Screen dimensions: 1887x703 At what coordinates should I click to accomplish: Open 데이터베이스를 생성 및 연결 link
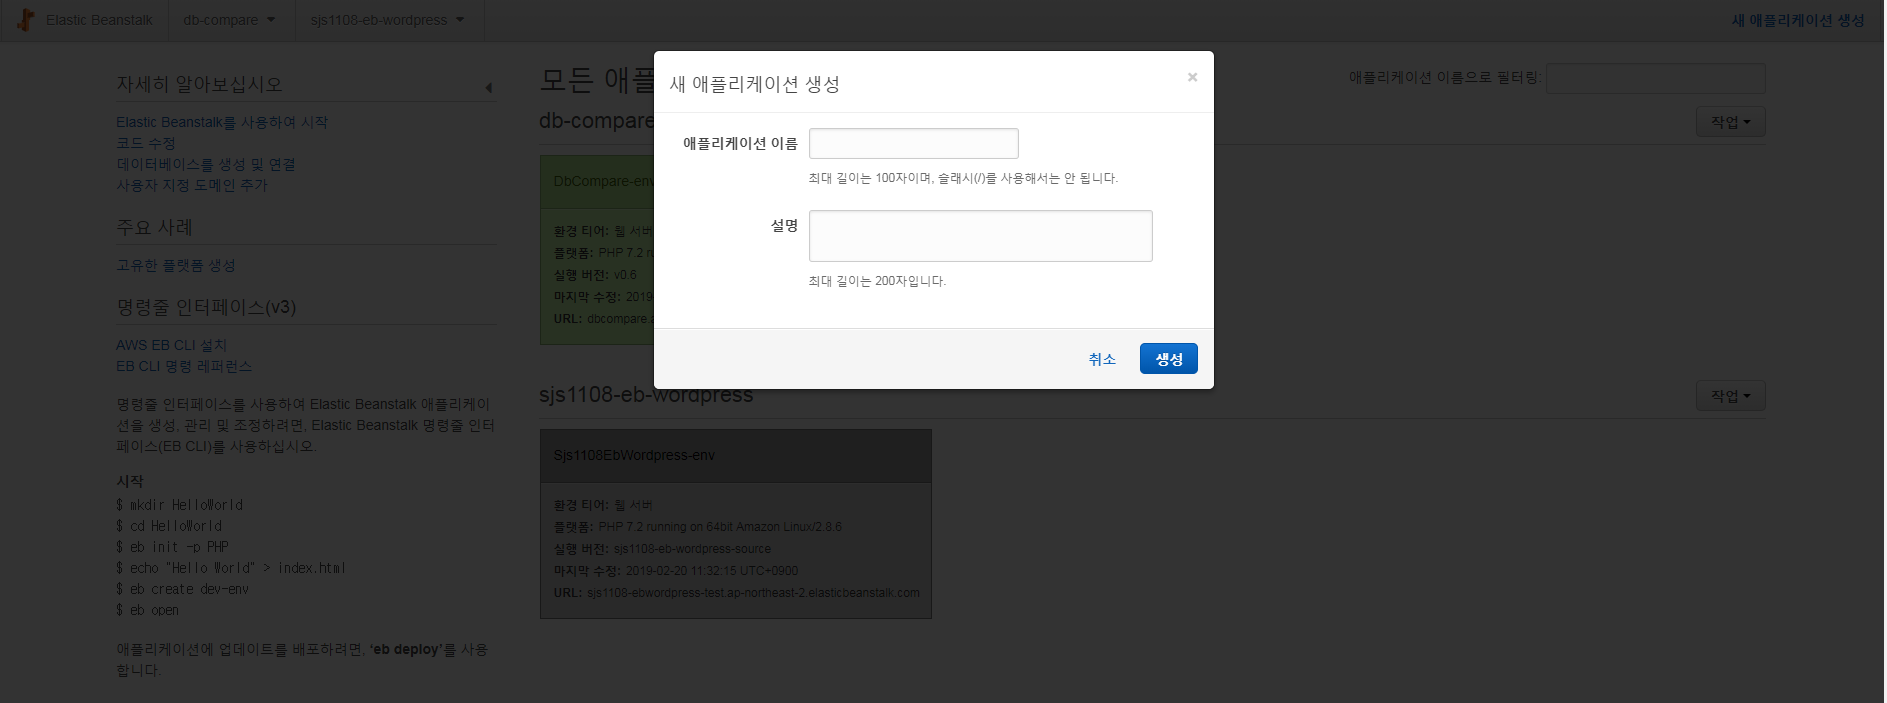coord(206,164)
